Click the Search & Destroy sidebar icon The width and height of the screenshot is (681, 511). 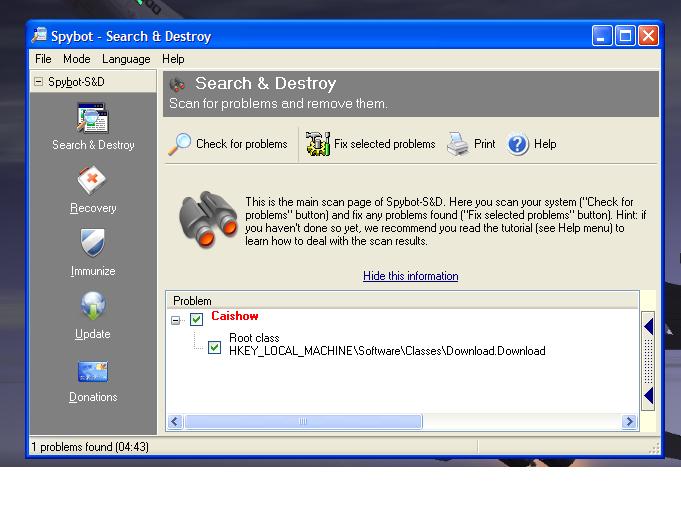pos(93,119)
